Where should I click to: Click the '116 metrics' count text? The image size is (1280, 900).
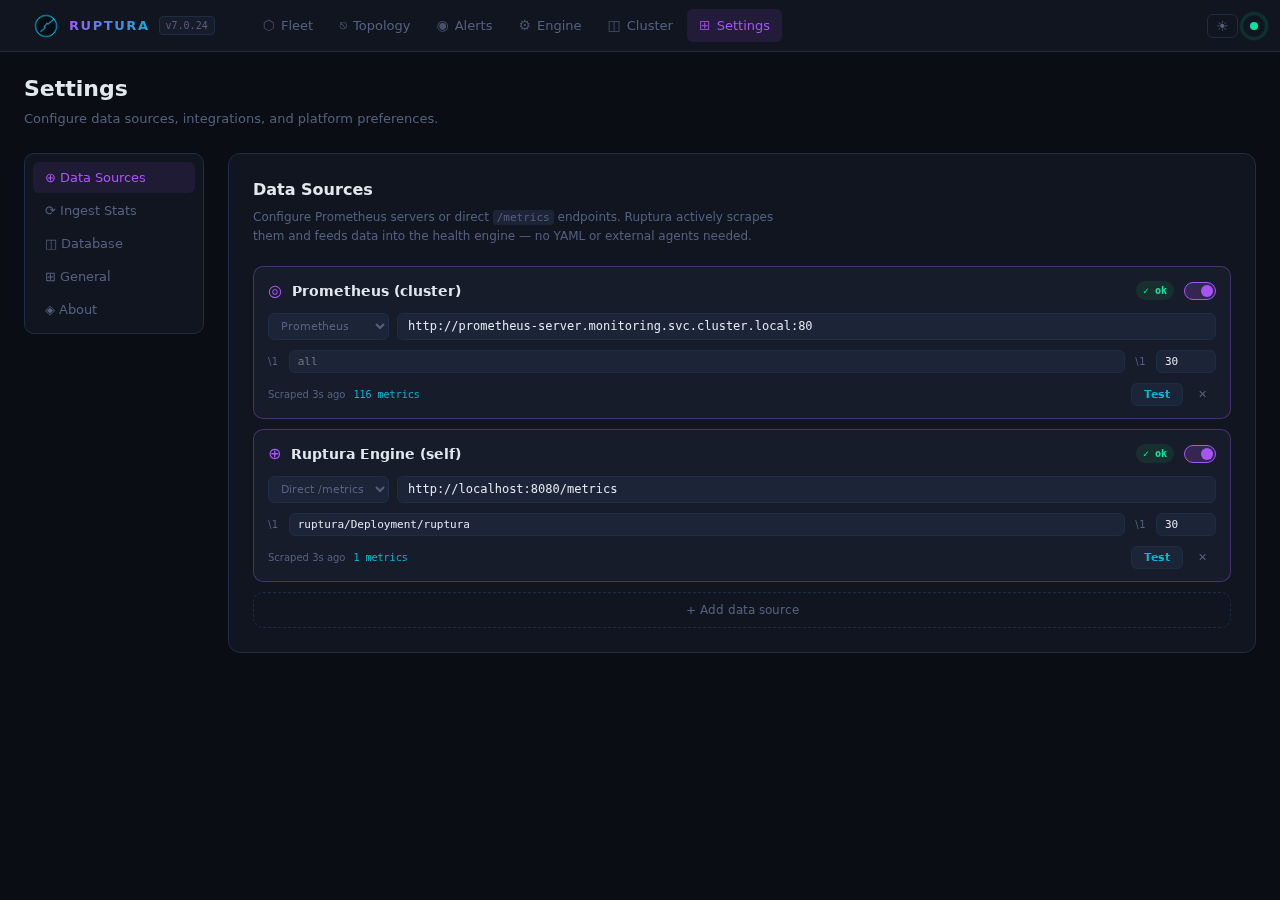[x=386, y=395]
